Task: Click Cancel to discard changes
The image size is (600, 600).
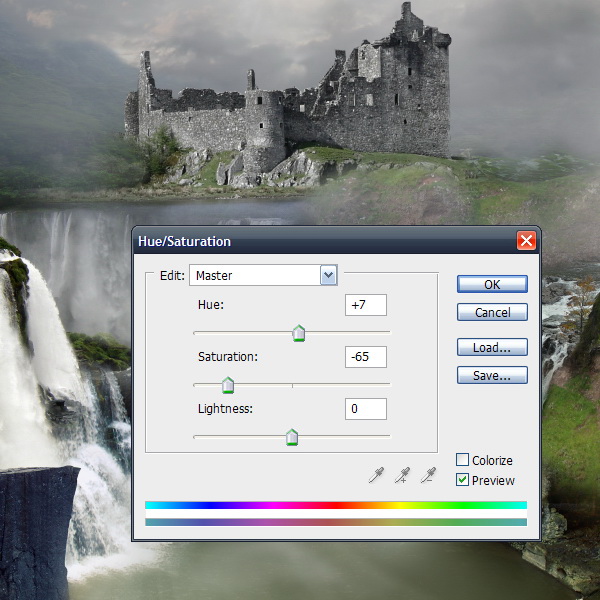Action: 492,313
